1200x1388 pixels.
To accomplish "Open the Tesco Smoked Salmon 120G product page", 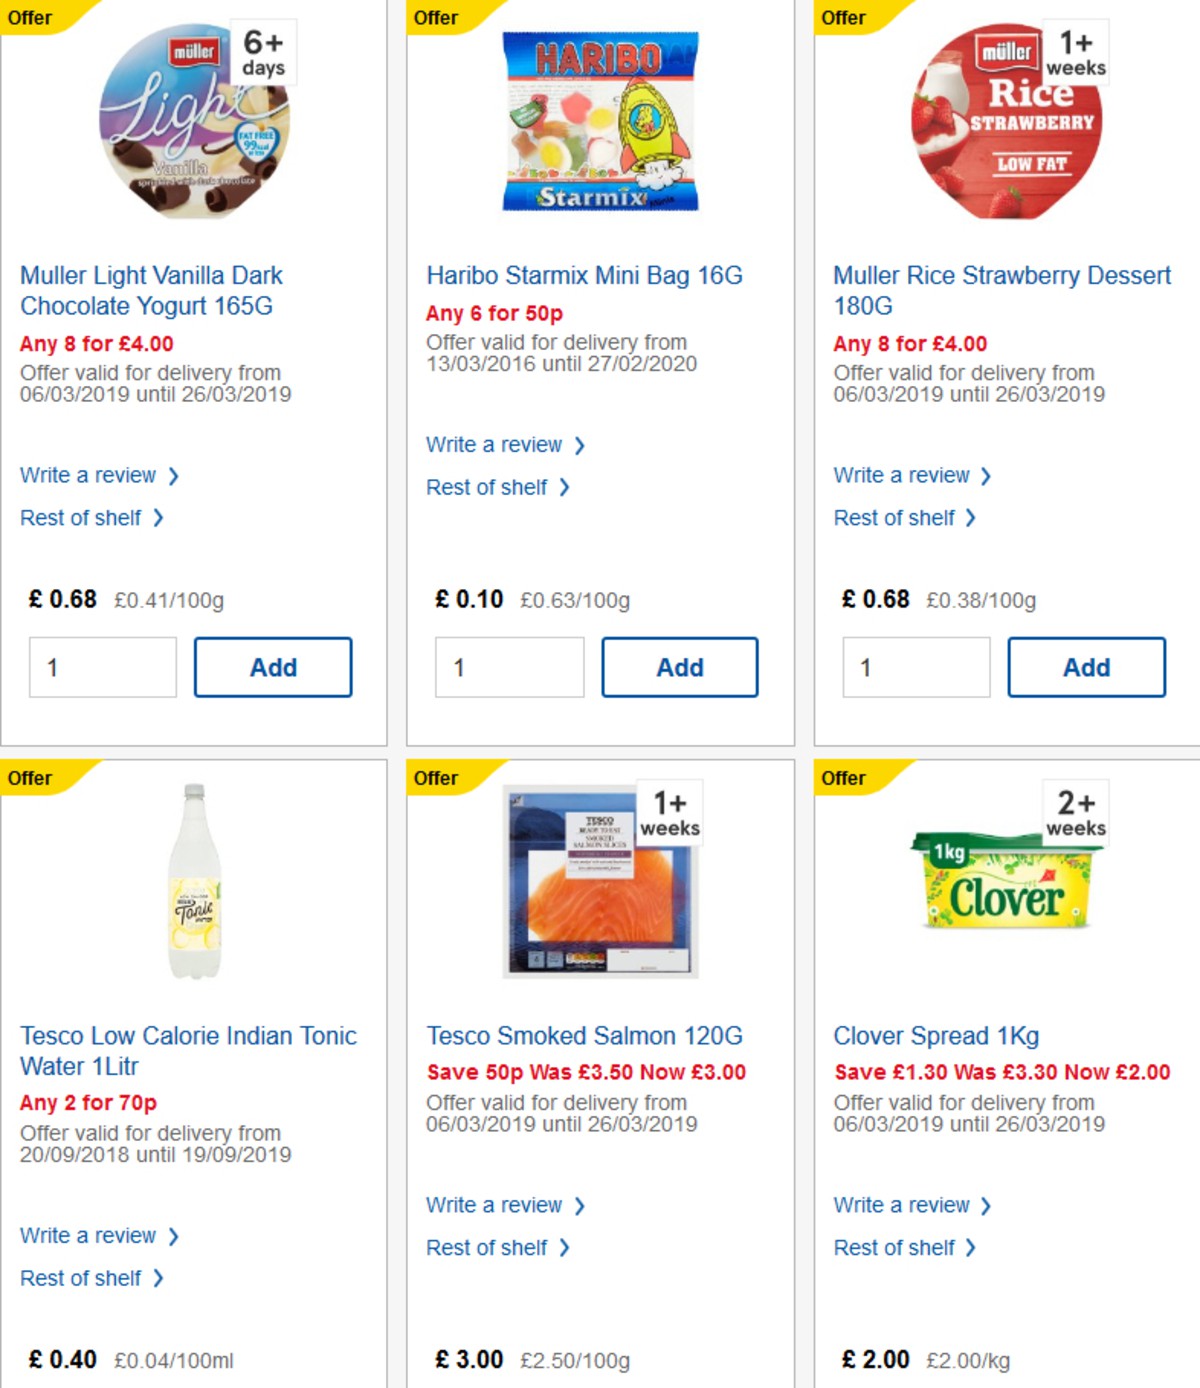I will click(585, 1036).
